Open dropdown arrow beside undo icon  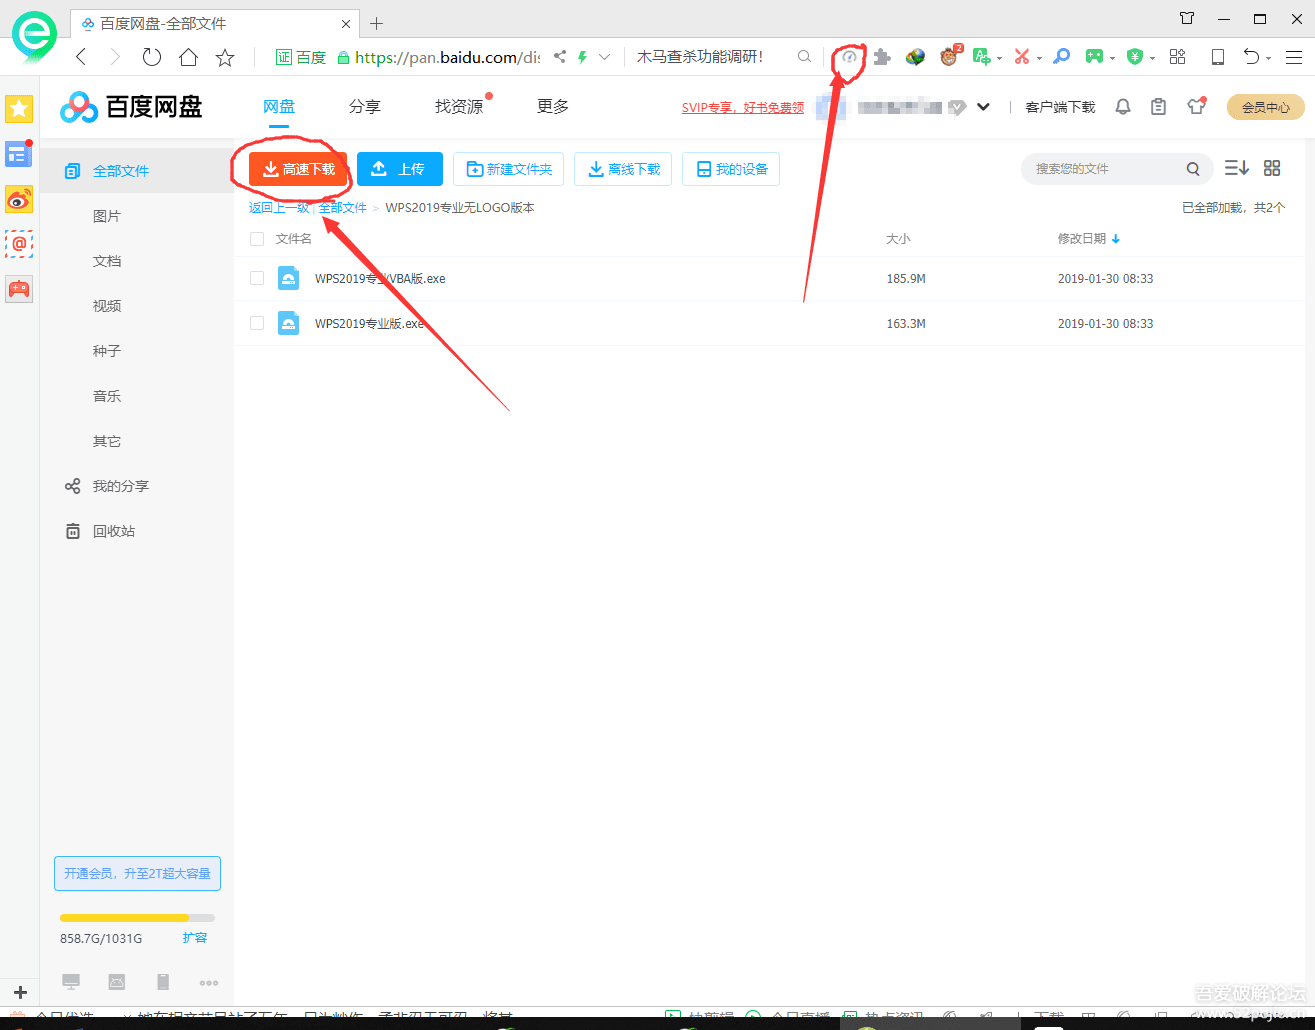point(1269,58)
